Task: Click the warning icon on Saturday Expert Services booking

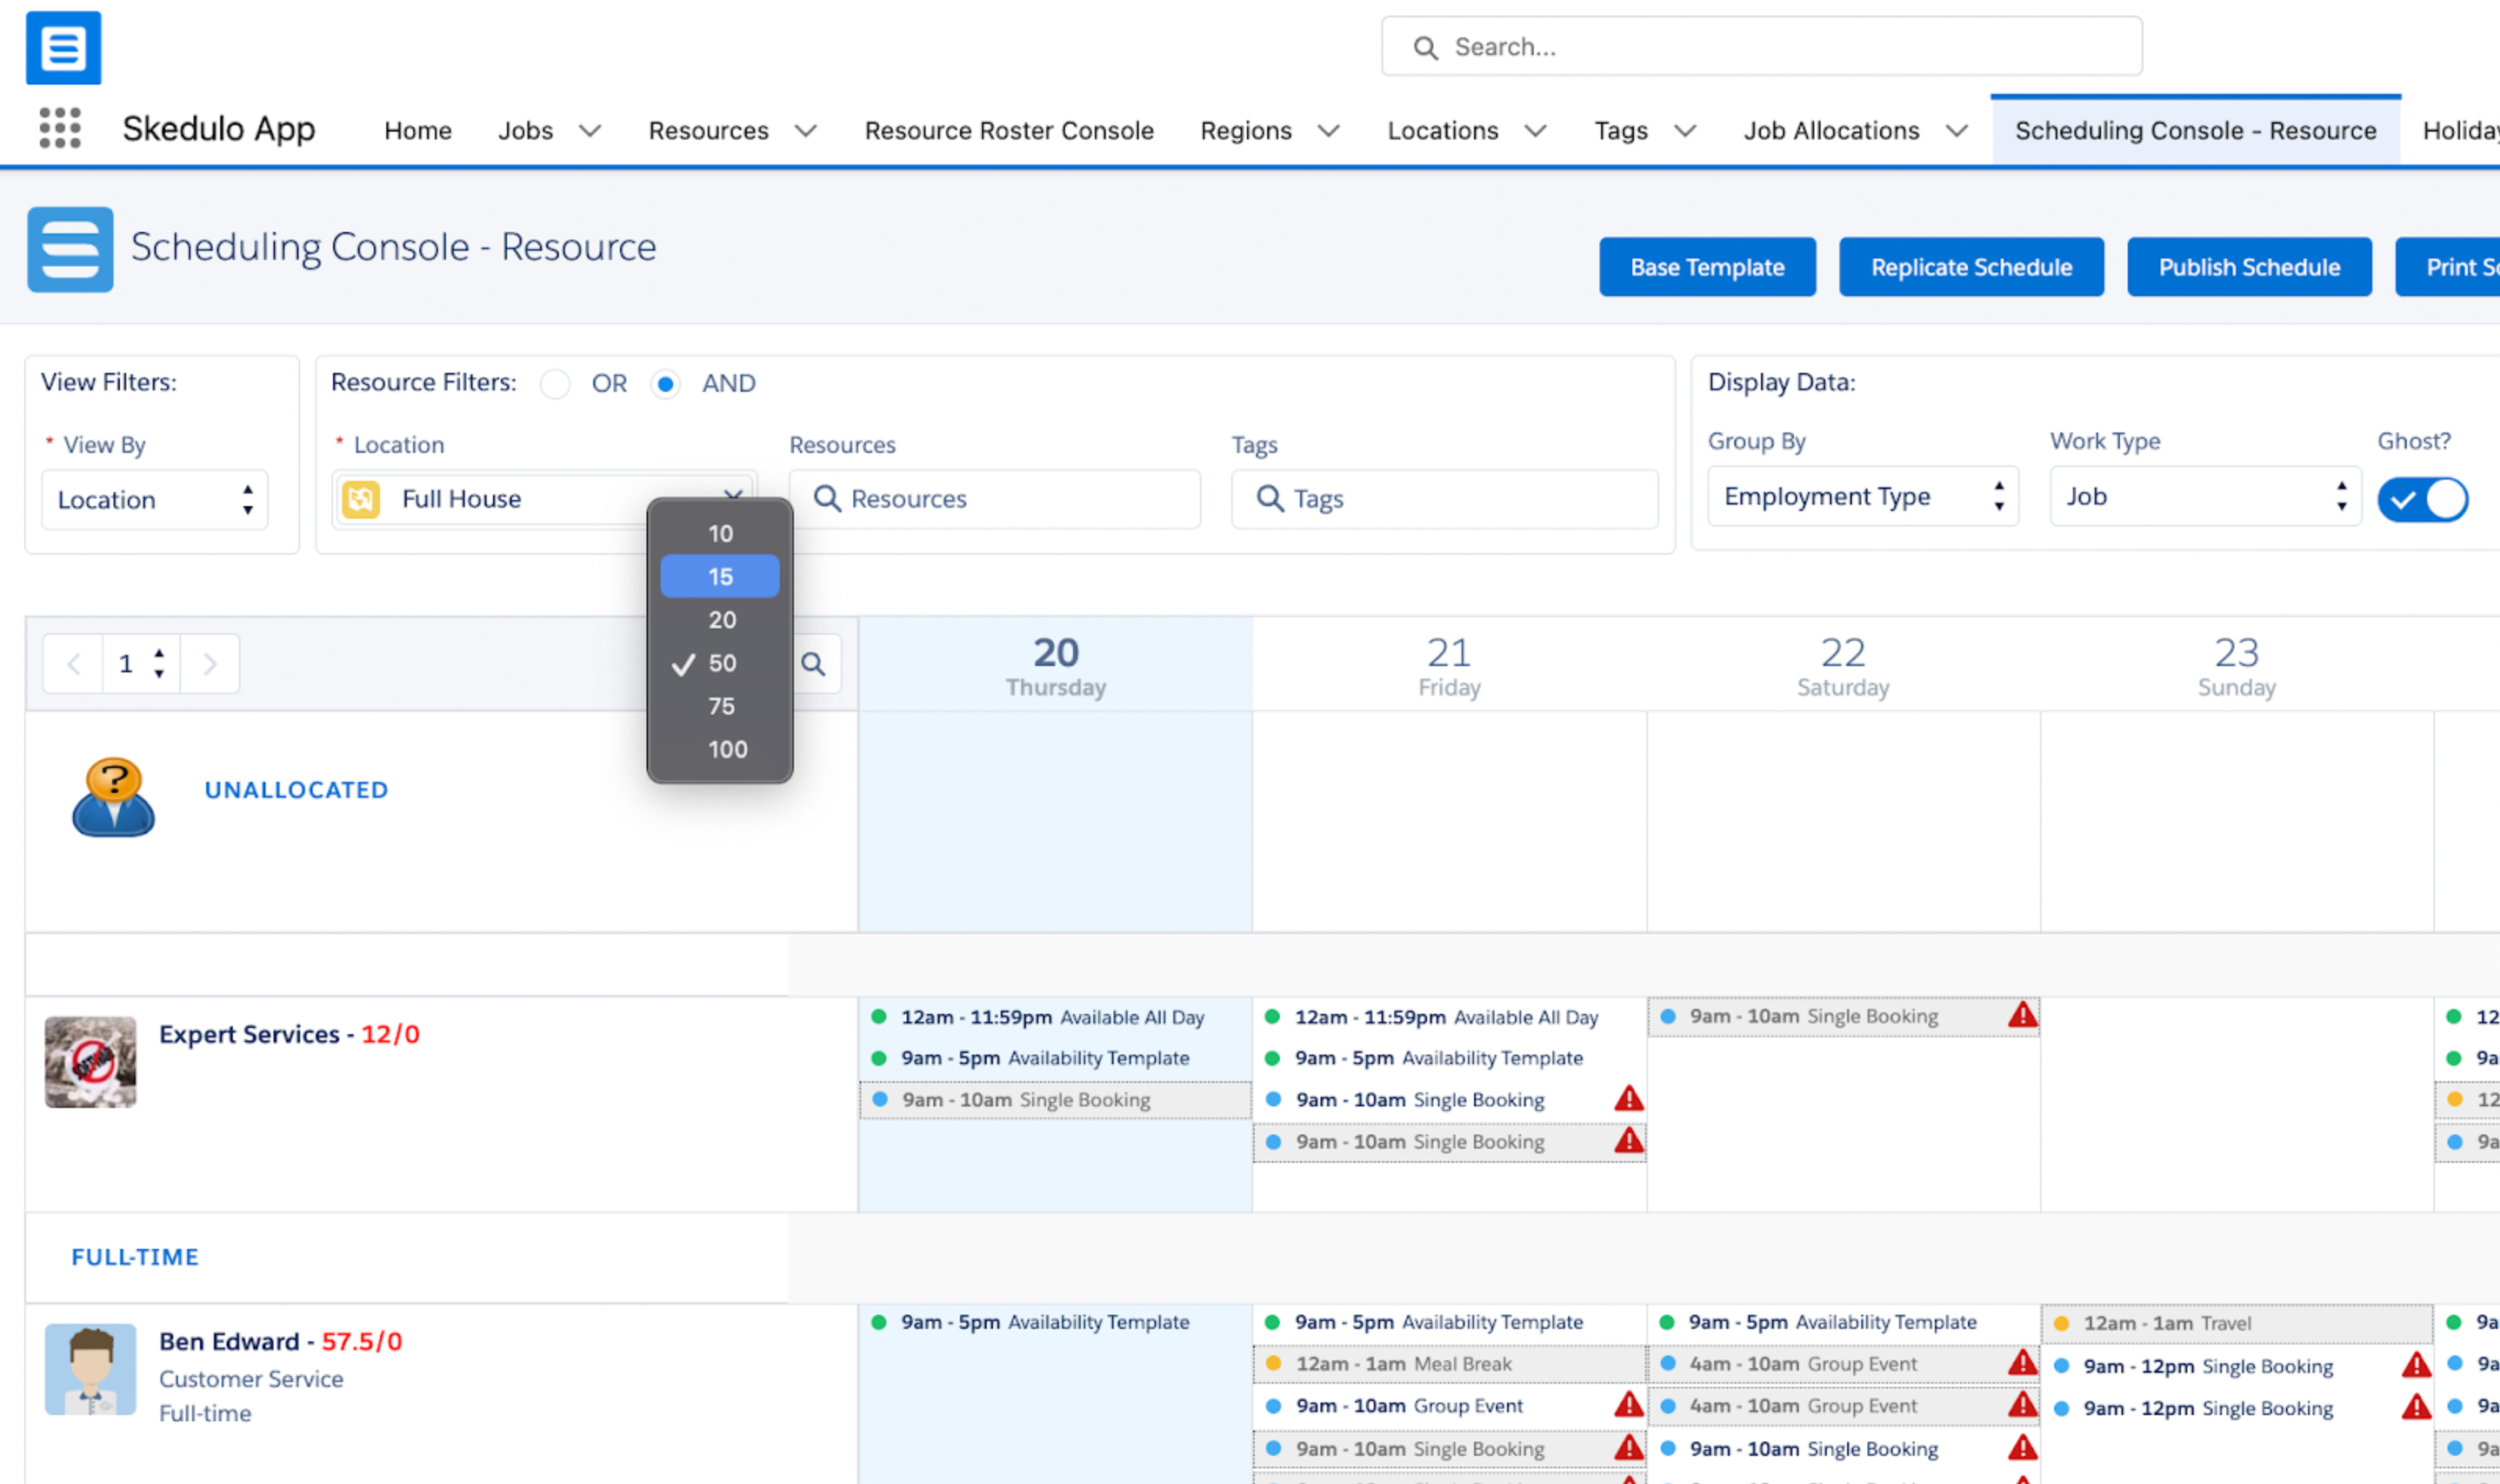Action: pos(2022,1015)
